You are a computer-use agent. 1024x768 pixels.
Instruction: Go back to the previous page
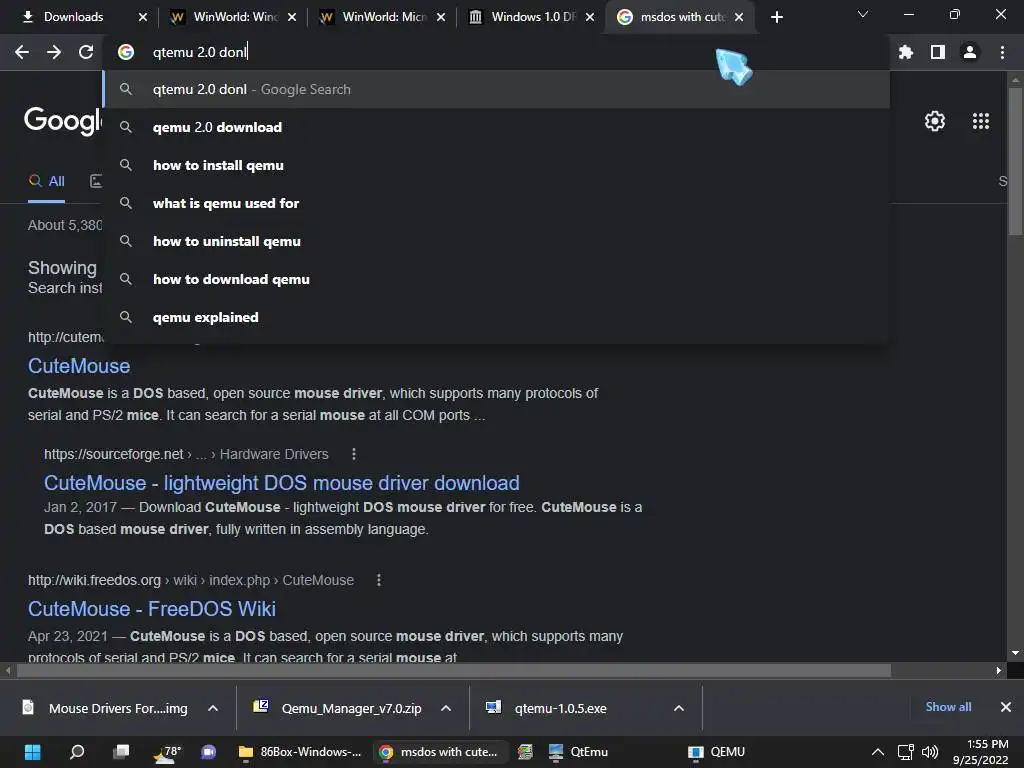click(22, 52)
